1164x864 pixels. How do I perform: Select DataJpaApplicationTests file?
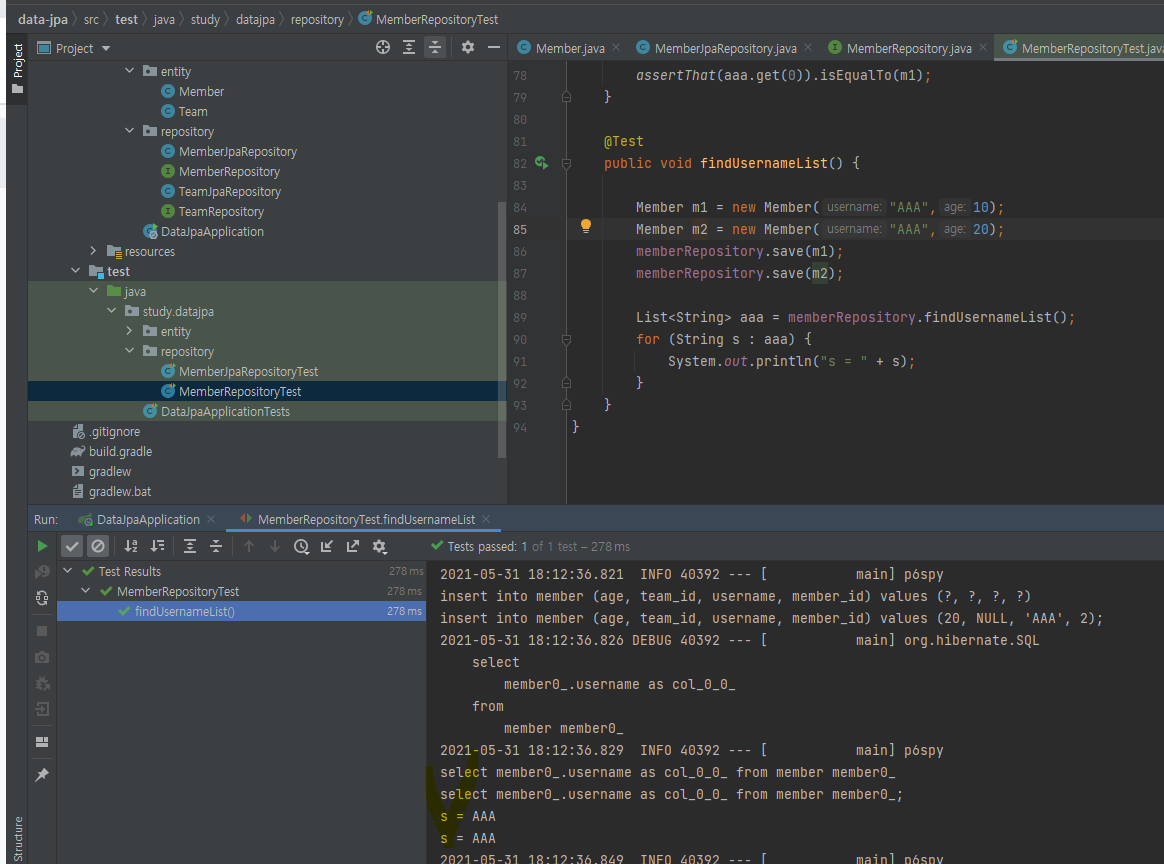[225, 411]
